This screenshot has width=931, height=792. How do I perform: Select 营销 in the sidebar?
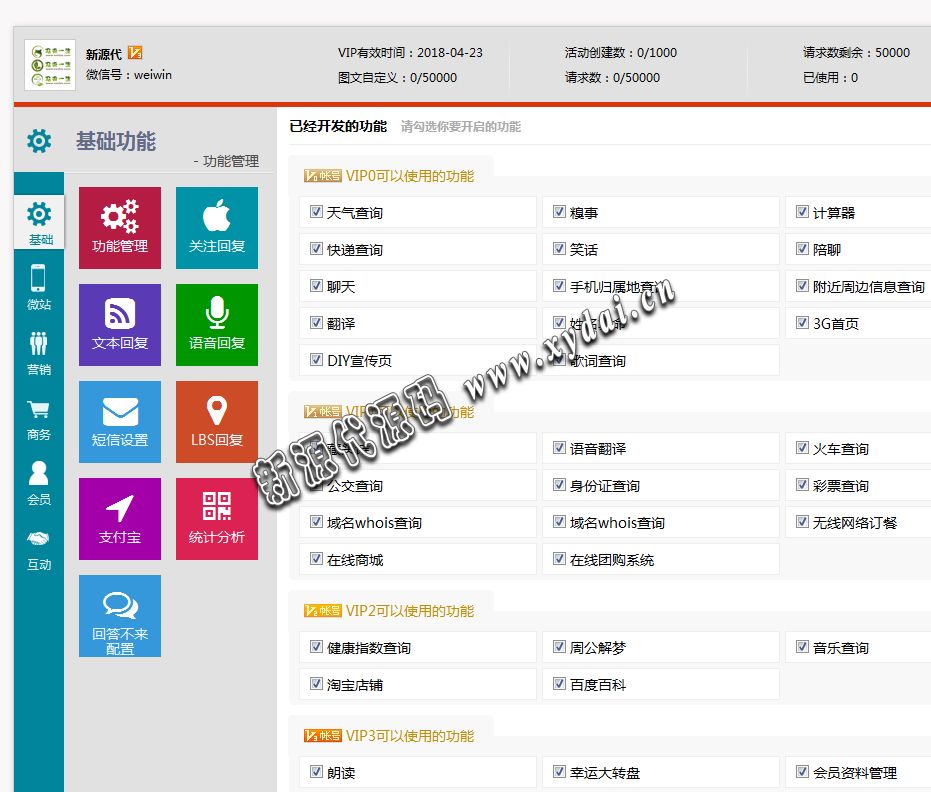pyautogui.click(x=39, y=353)
